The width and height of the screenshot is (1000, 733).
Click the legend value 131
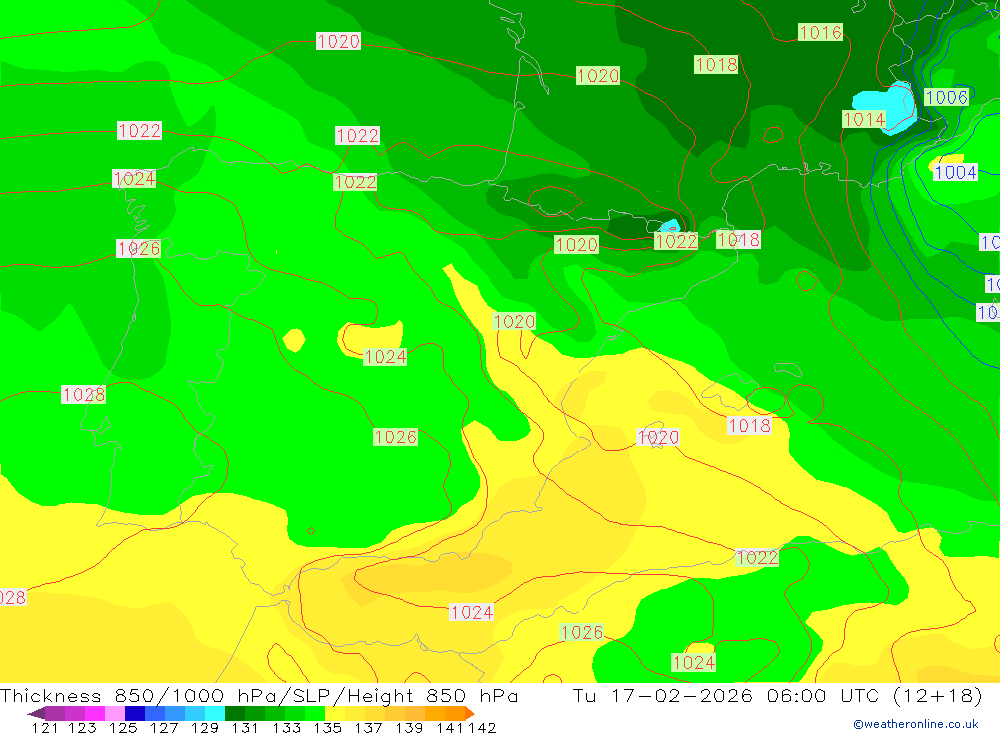click(x=245, y=727)
